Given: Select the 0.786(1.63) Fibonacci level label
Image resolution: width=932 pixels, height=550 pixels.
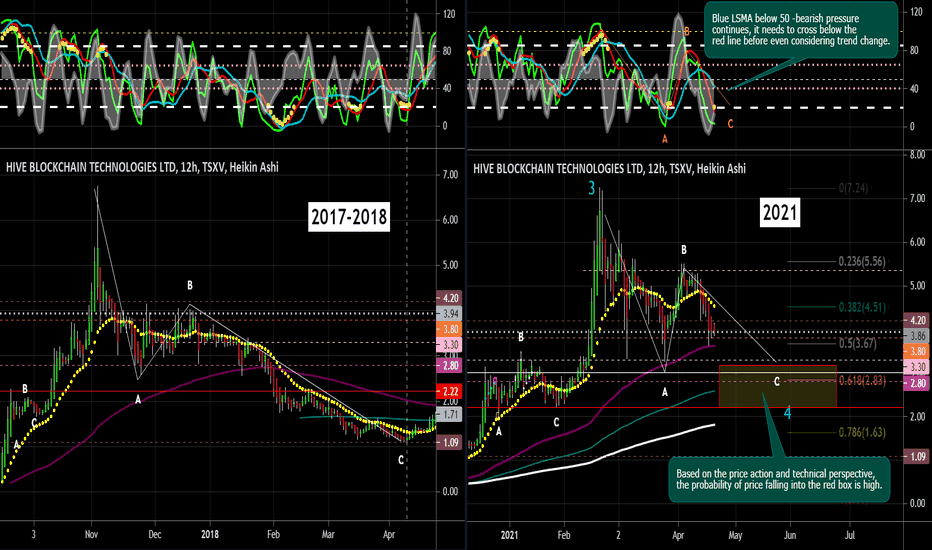Looking at the screenshot, I should click(x=862, y=432).
